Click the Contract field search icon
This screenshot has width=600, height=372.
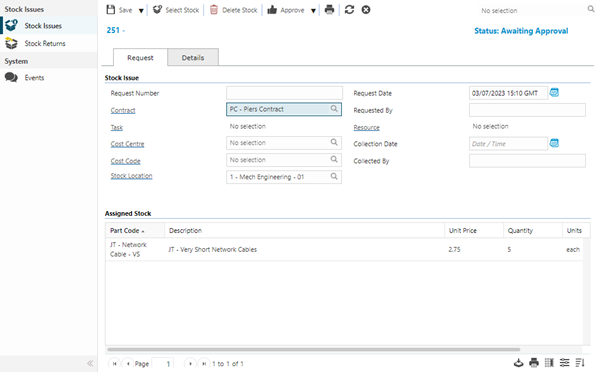[334, 109]
